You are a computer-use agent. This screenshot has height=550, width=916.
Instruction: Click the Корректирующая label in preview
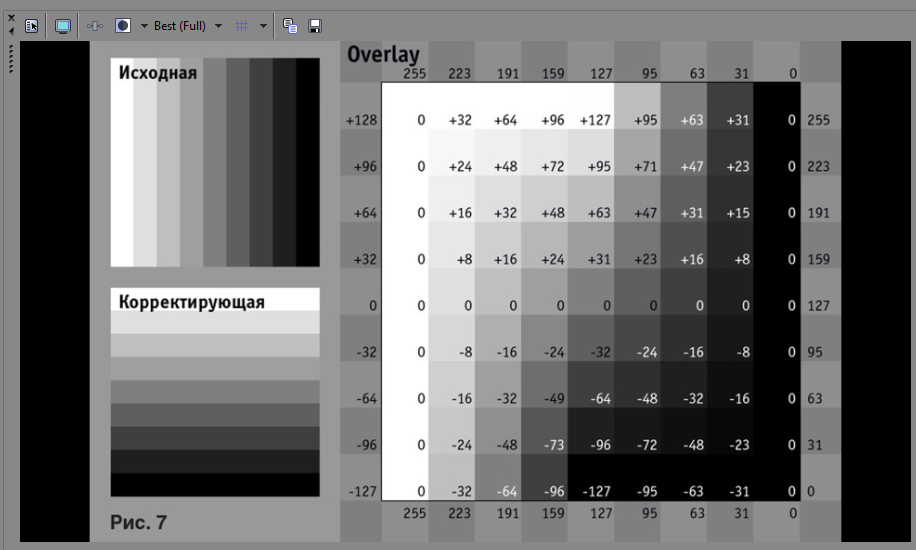[192, 302]
